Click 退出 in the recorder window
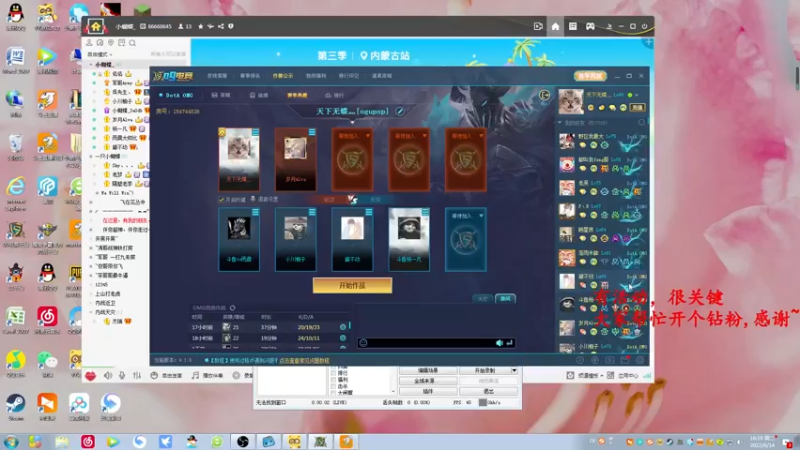Viewport: 800px width, 450px height. tap(488, 391)
